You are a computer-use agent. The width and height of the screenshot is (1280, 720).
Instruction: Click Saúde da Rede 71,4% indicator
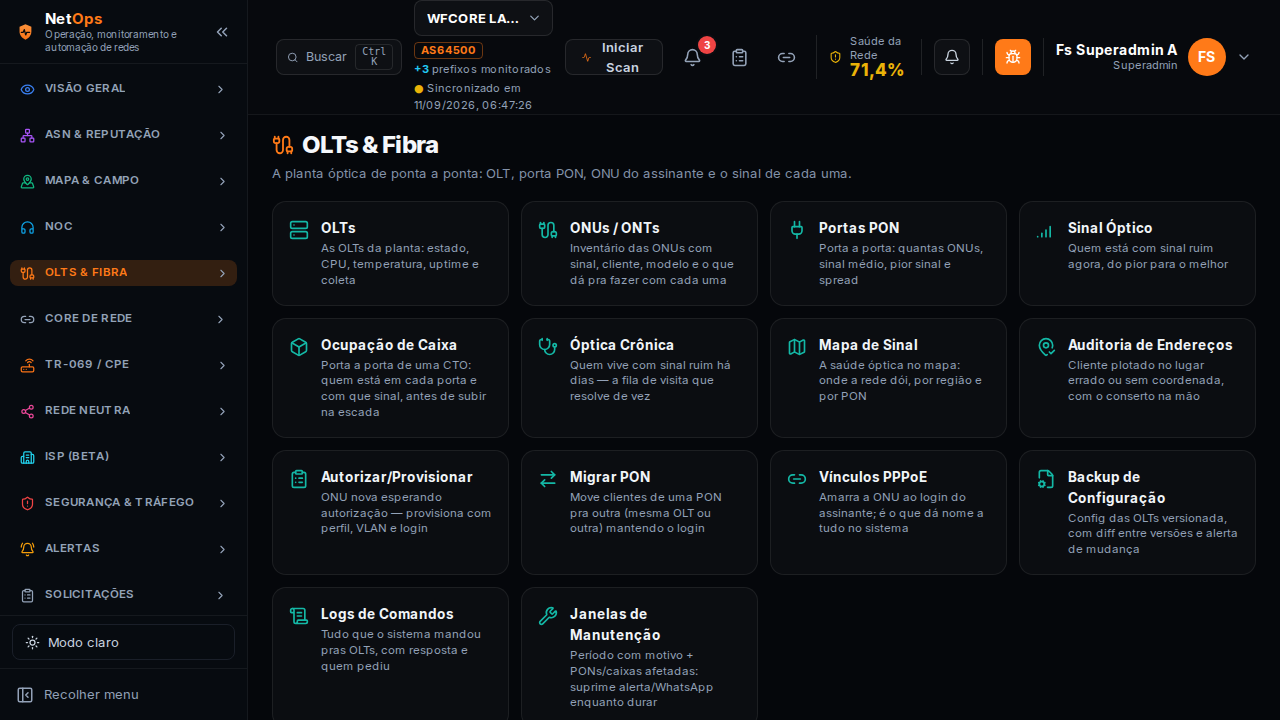tap(868, 57)
